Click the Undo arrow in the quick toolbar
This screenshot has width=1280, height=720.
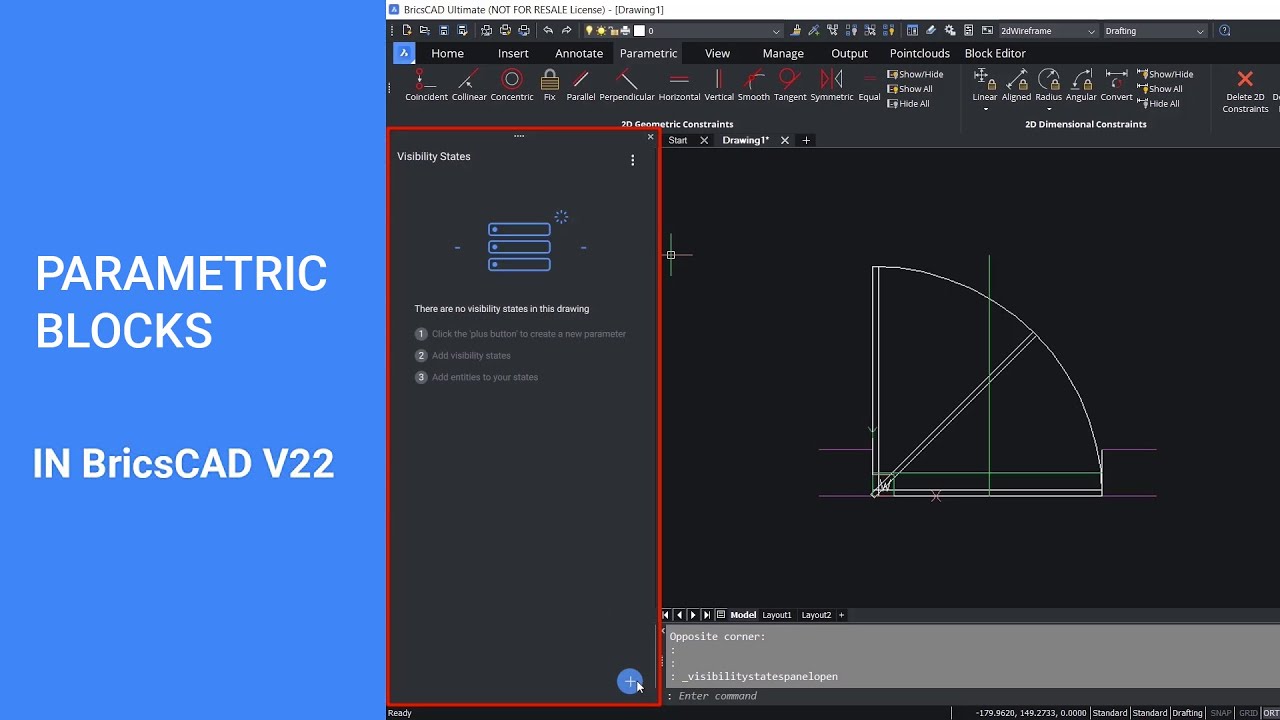pyautogui.click(x=548, y=31)
